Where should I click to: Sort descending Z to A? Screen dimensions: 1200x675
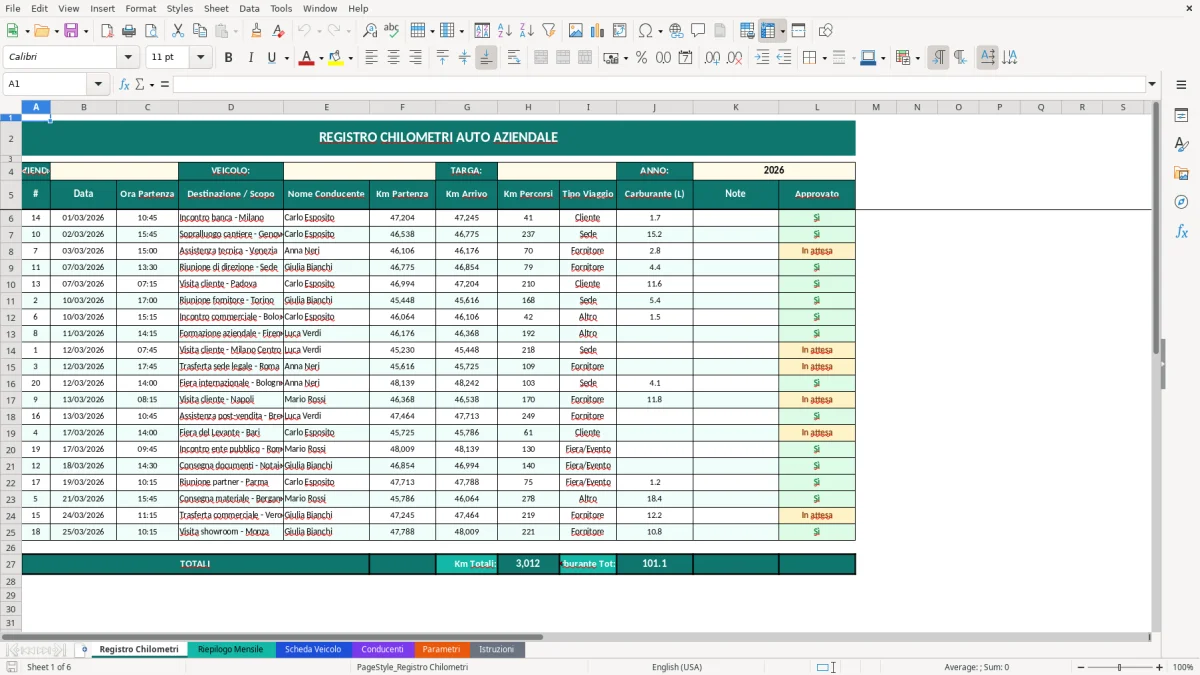(526, 31)
